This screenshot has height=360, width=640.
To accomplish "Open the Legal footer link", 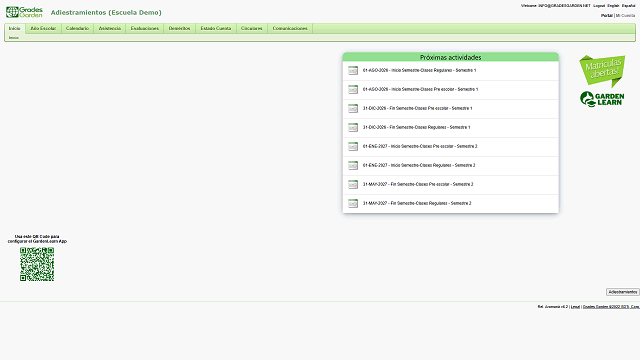I will point(575,307).
